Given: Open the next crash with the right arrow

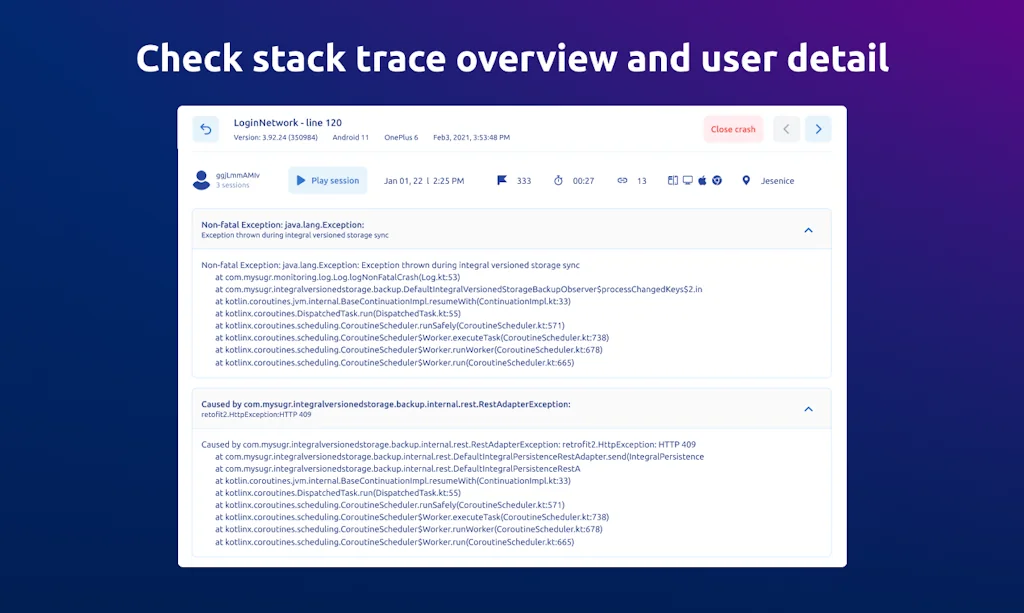Looking at the screenshot, I should (x=818, y=129).
